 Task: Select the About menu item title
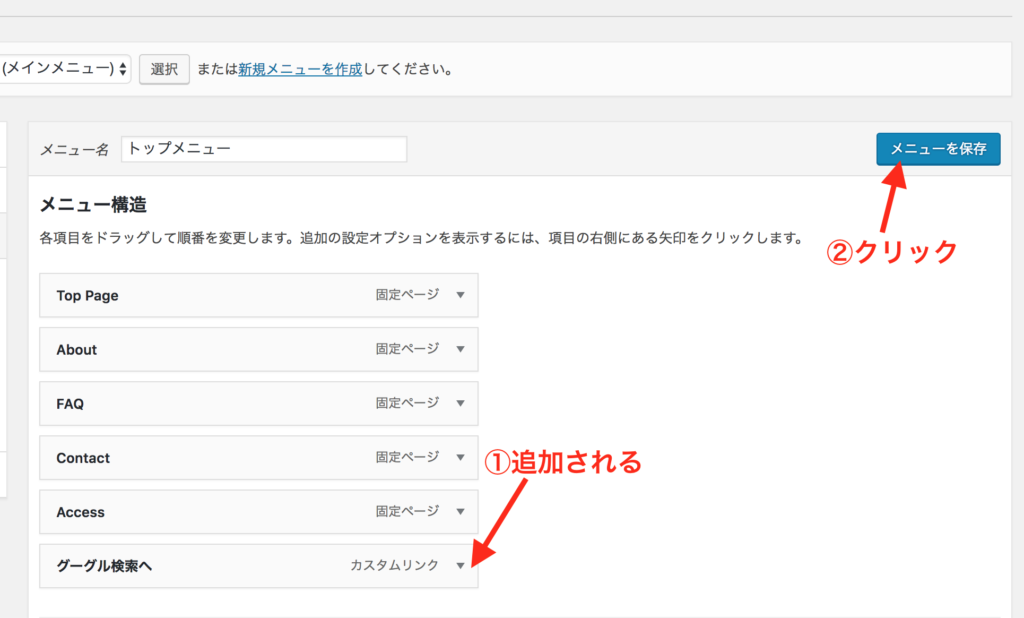(x=77, y=350)
